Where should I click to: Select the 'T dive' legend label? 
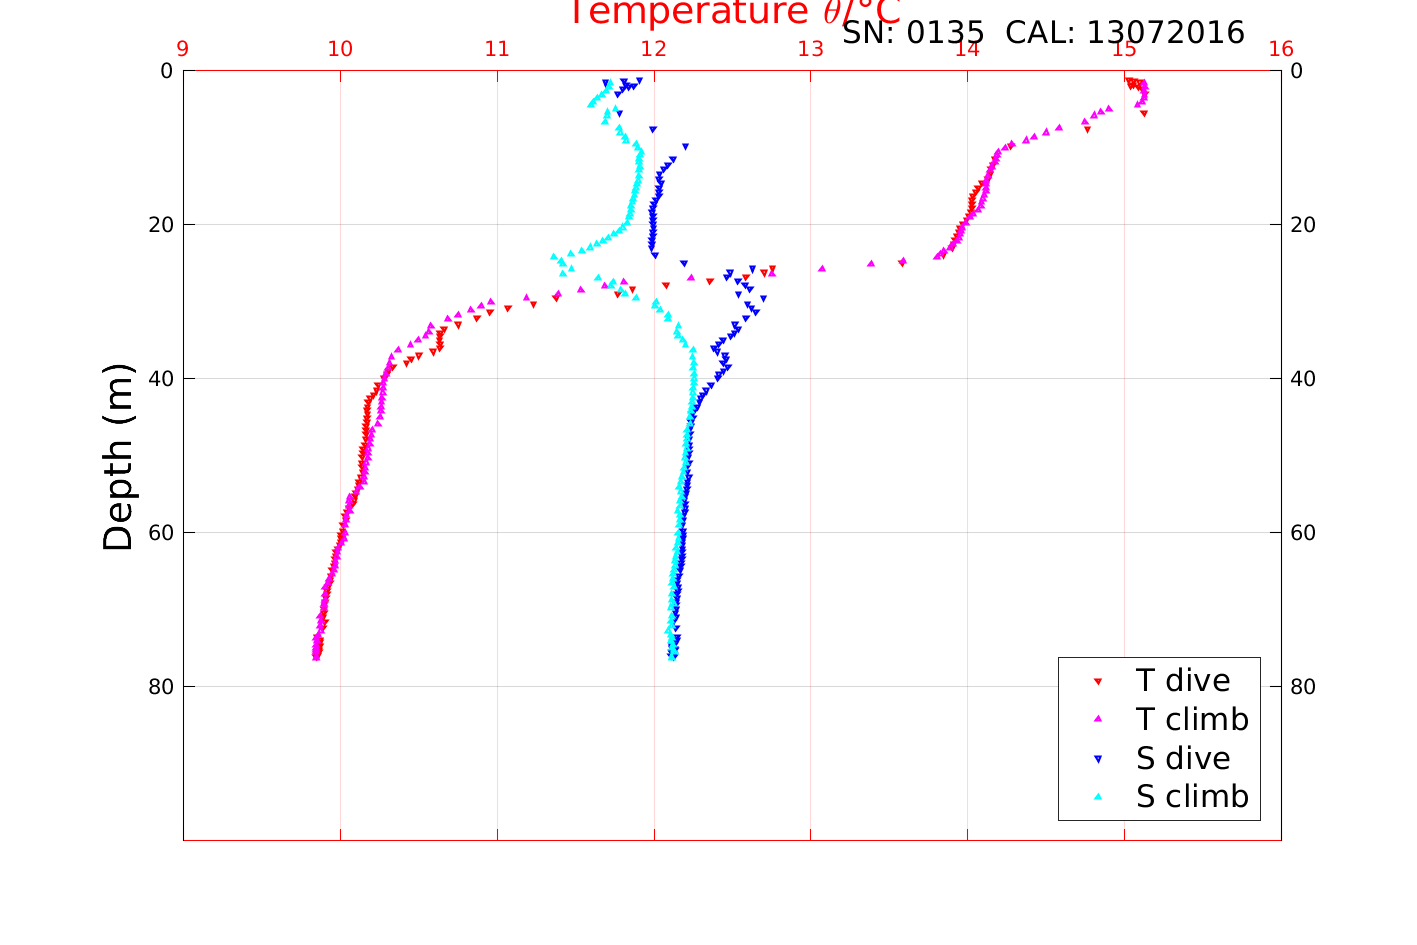[x=1183, y=680]
